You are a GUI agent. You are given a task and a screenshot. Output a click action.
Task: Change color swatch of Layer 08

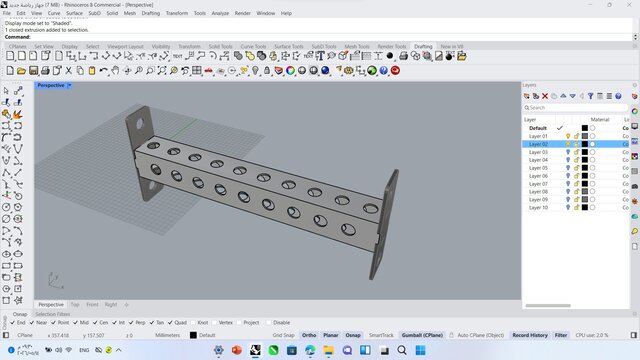(584, 191)
